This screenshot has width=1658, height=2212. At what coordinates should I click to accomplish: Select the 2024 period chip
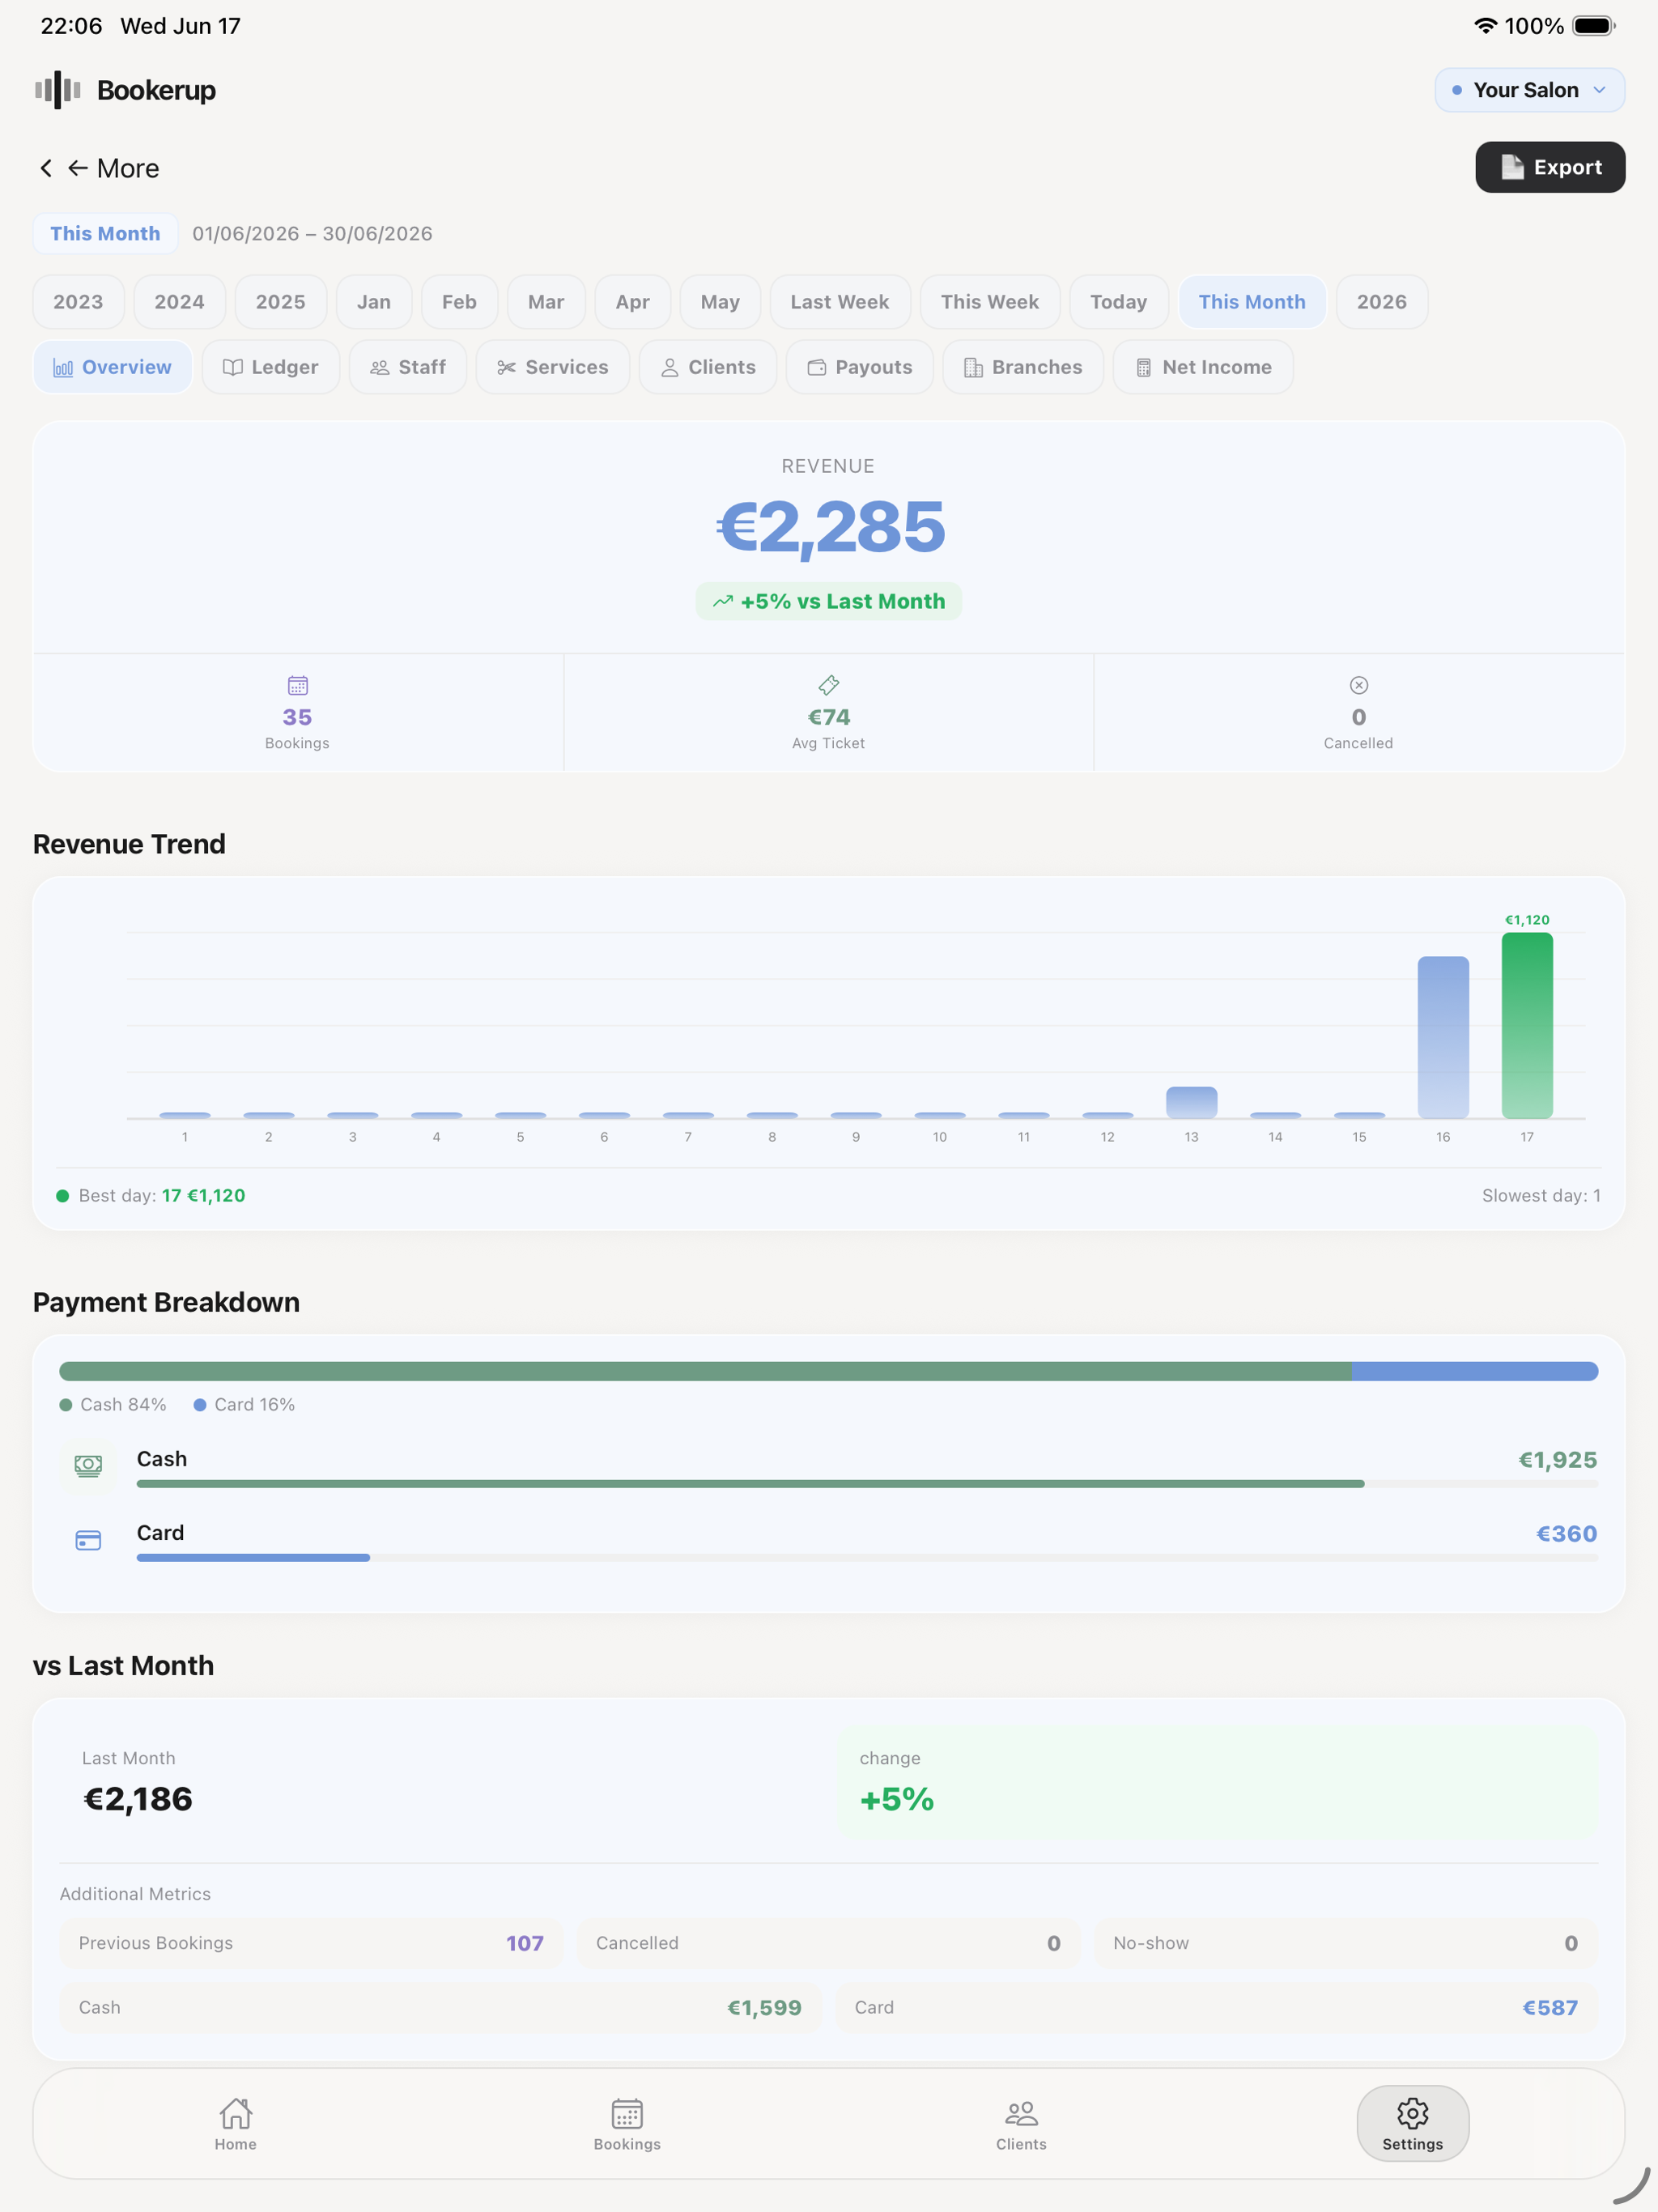pyautogui.click(x=179, y=302)
